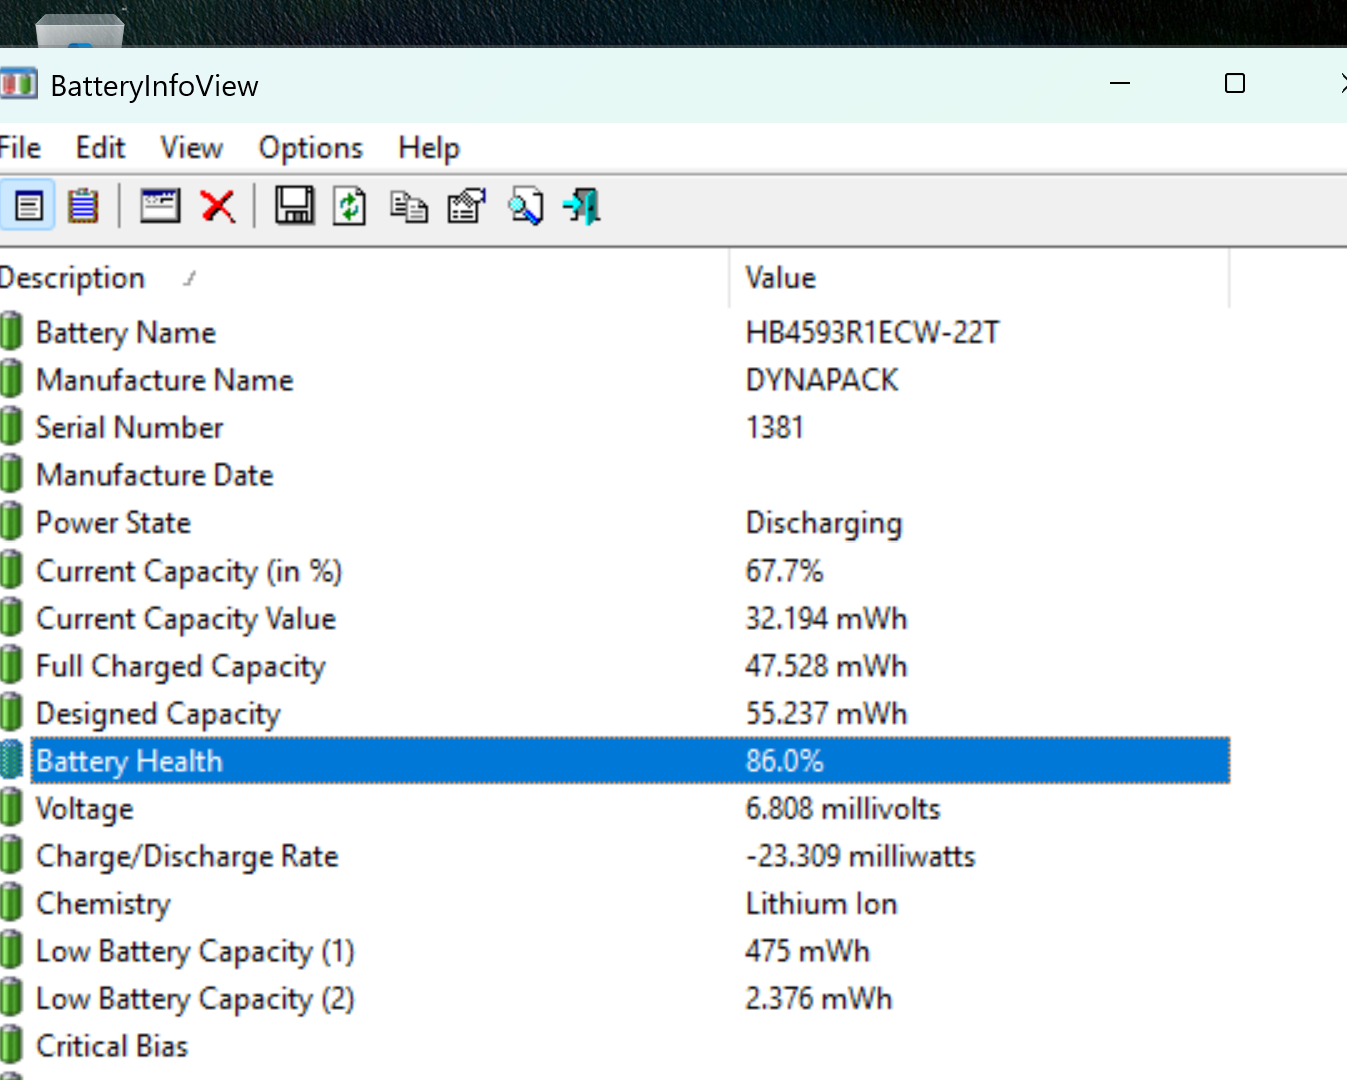
Task: Click the battery icon beside Battery Name
Action: coord(11,331)
